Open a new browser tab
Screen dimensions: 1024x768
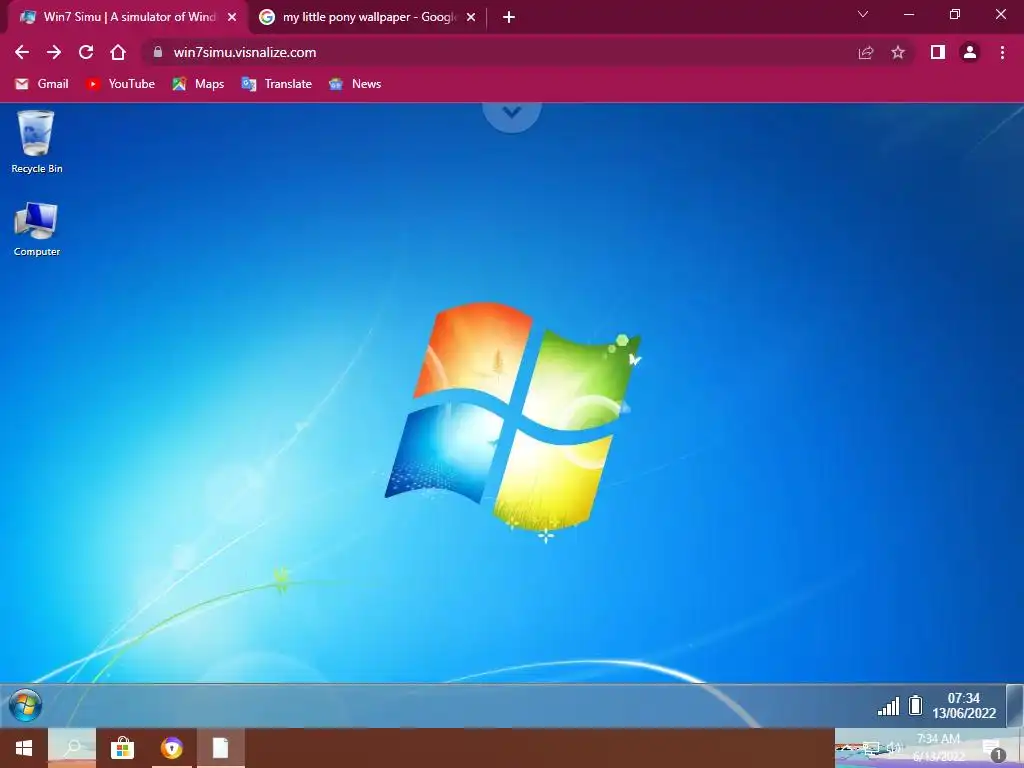[509, 17]
